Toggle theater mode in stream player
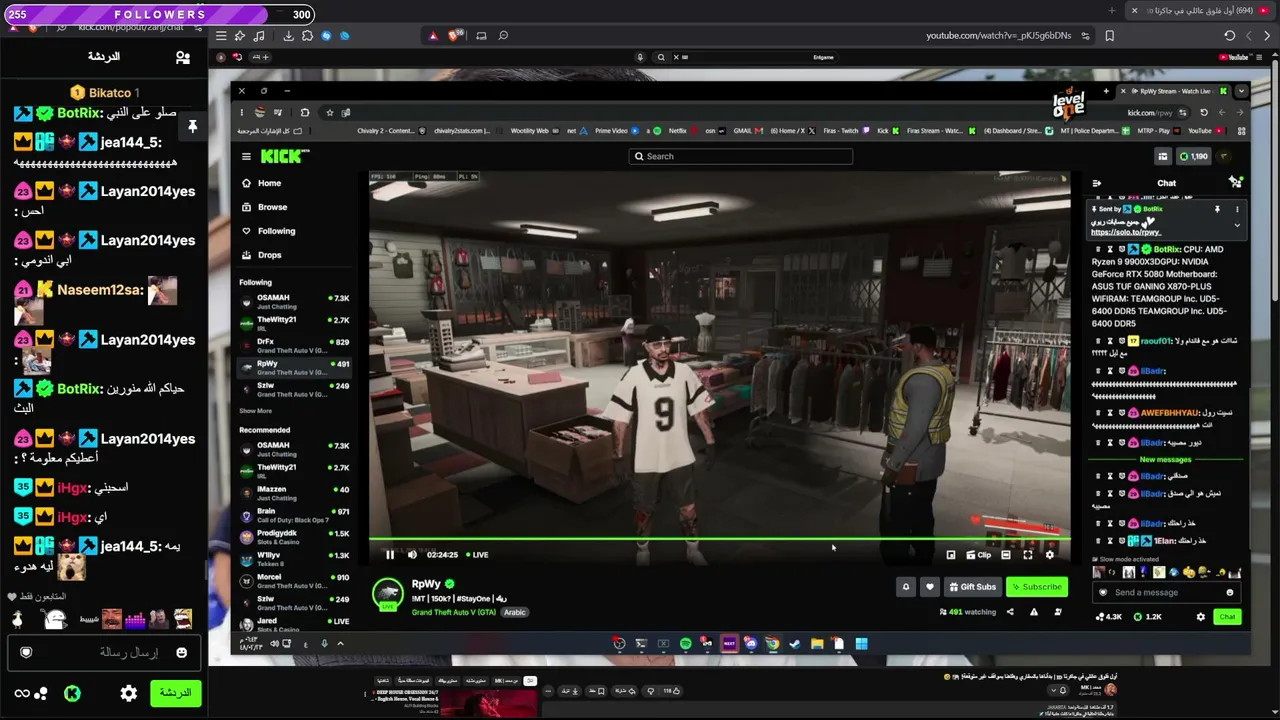This screenshot has width=1280, height=720. tap(1006, 555)
